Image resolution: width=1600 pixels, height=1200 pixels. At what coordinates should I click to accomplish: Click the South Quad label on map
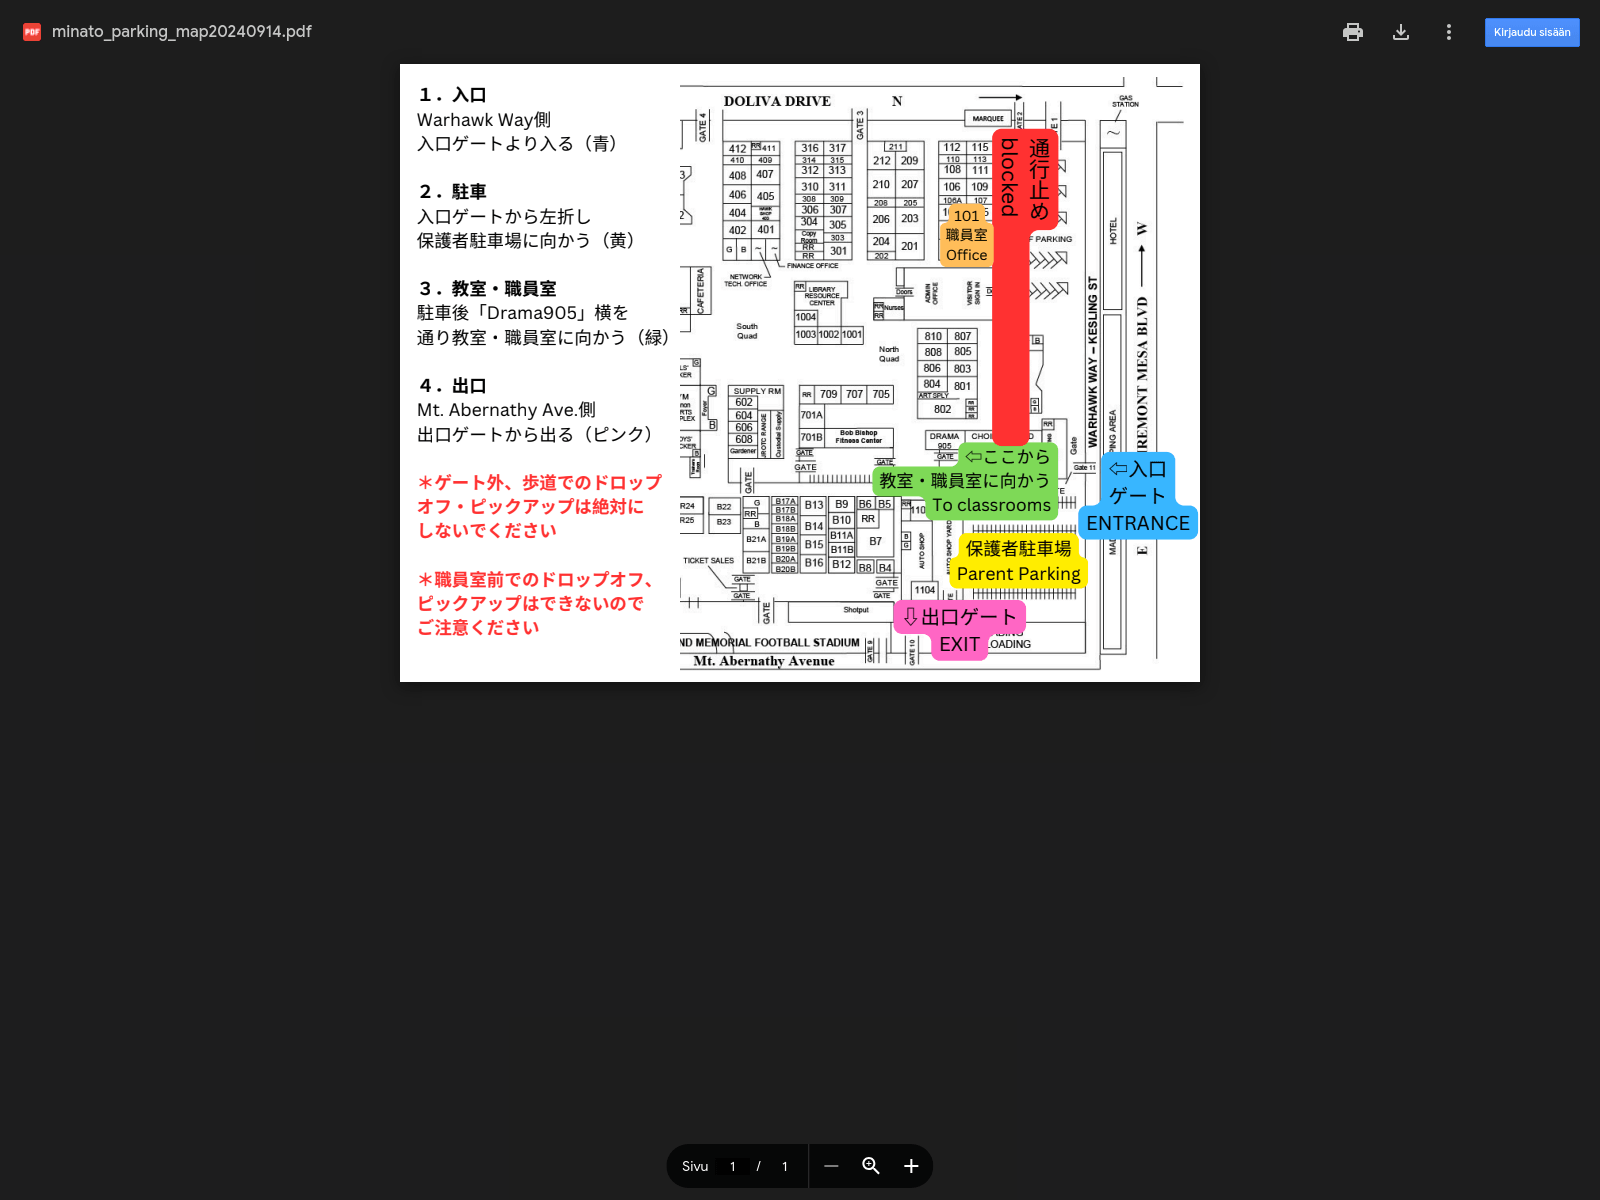(x=747, y=331)
